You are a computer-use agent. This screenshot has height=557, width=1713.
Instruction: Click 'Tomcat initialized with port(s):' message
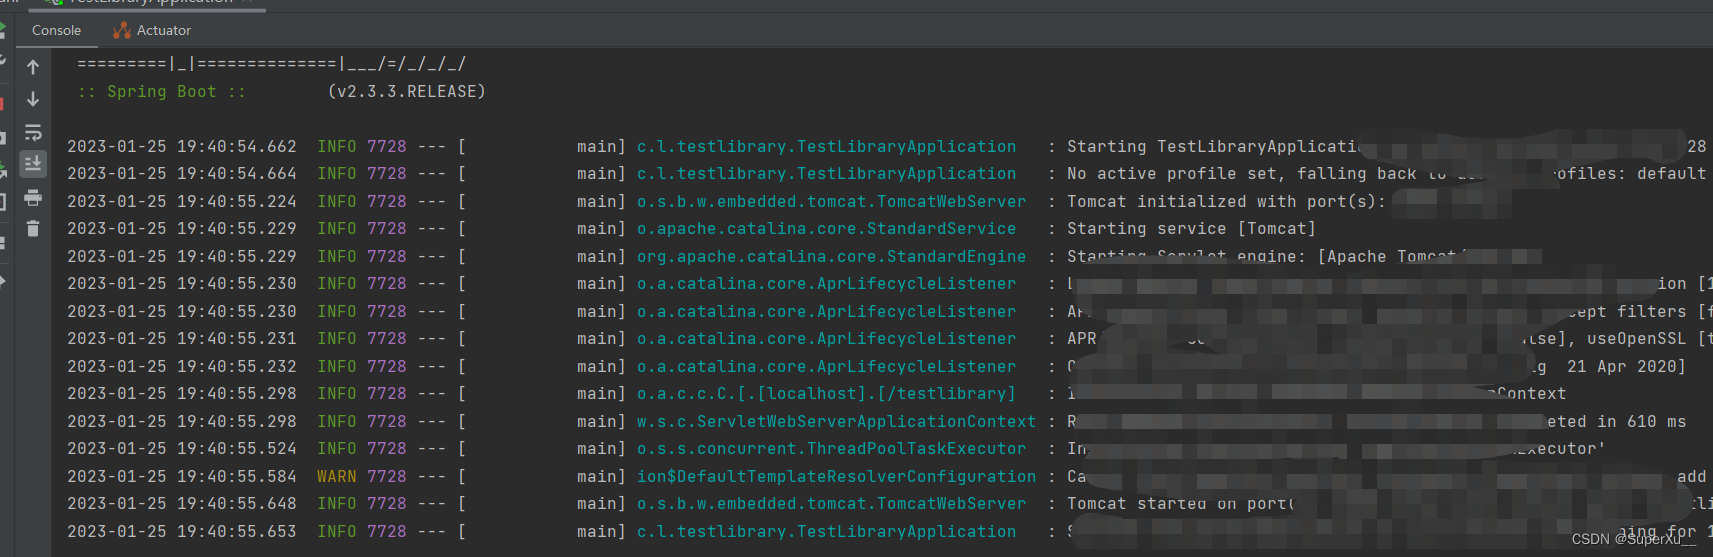point(1226,202)
